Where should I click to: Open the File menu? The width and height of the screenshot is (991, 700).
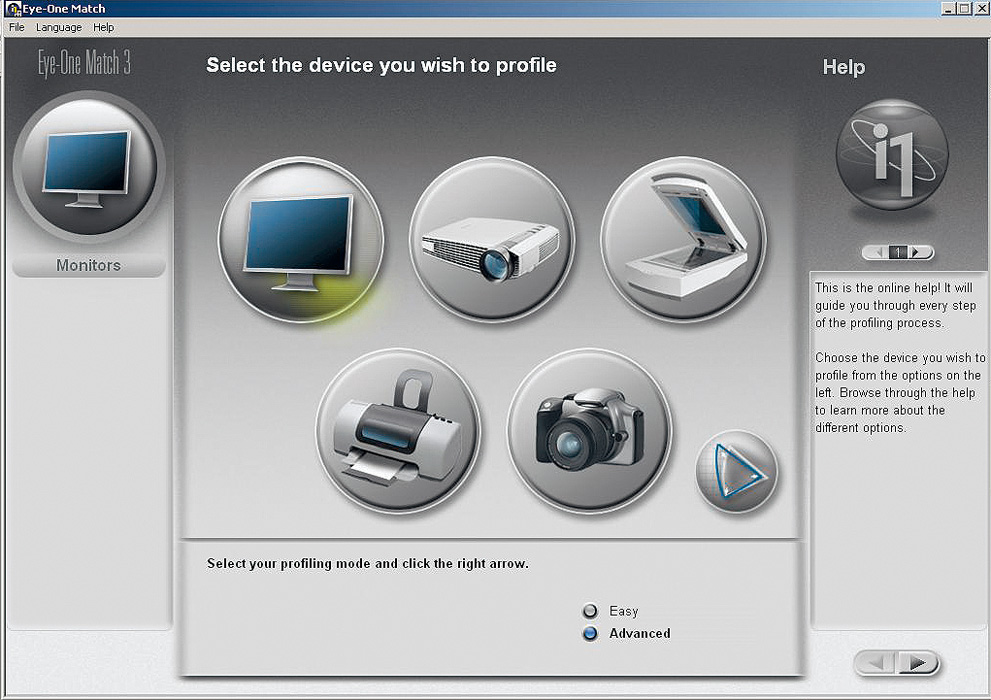click(17, 27)
